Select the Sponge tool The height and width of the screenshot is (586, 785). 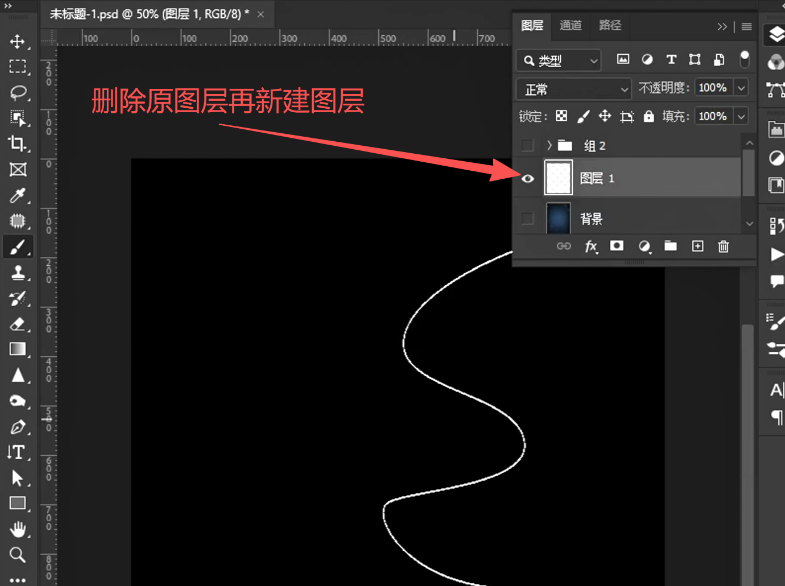[18, 401]
